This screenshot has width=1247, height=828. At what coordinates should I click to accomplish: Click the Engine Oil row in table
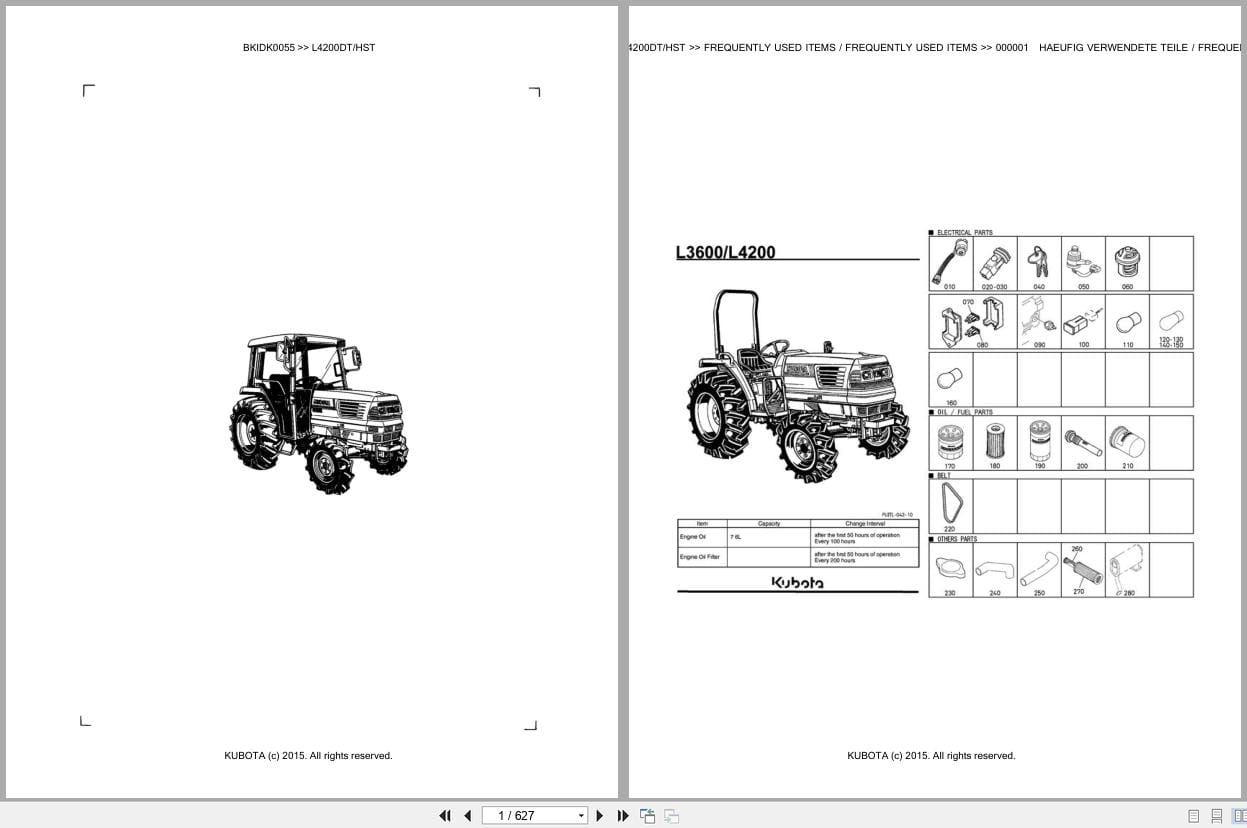(x=798, y=538)
